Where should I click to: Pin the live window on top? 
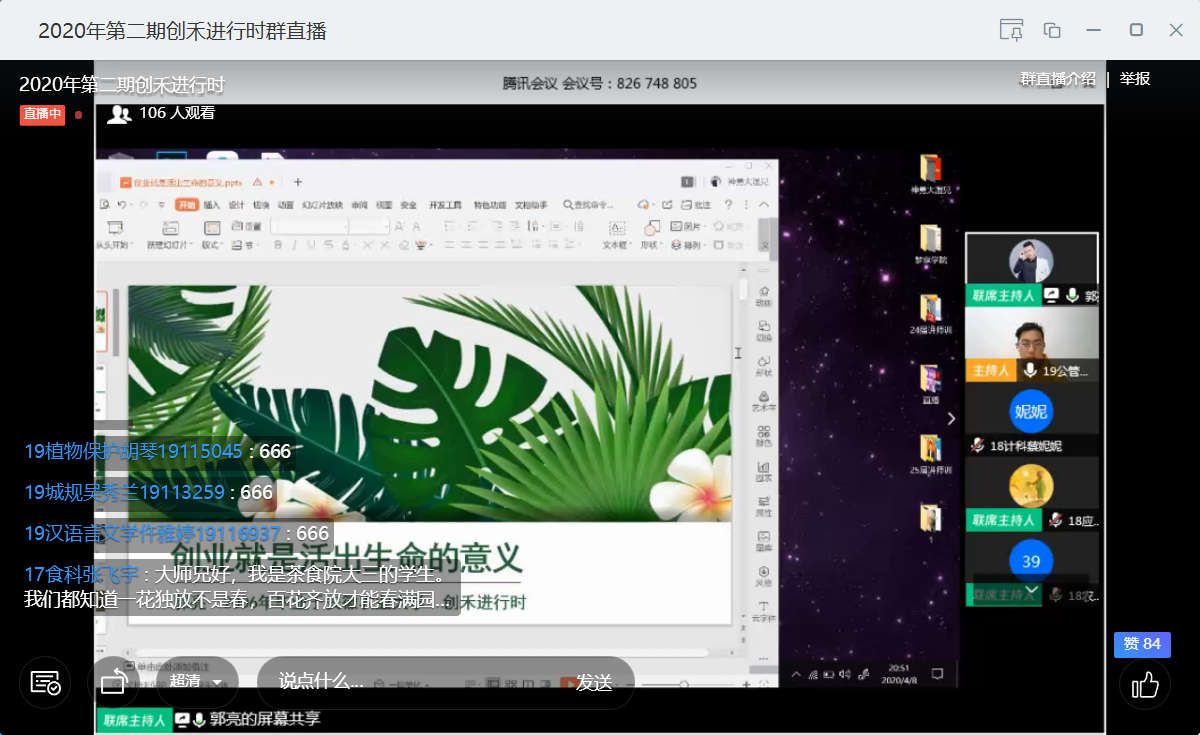click(1011, 30)
